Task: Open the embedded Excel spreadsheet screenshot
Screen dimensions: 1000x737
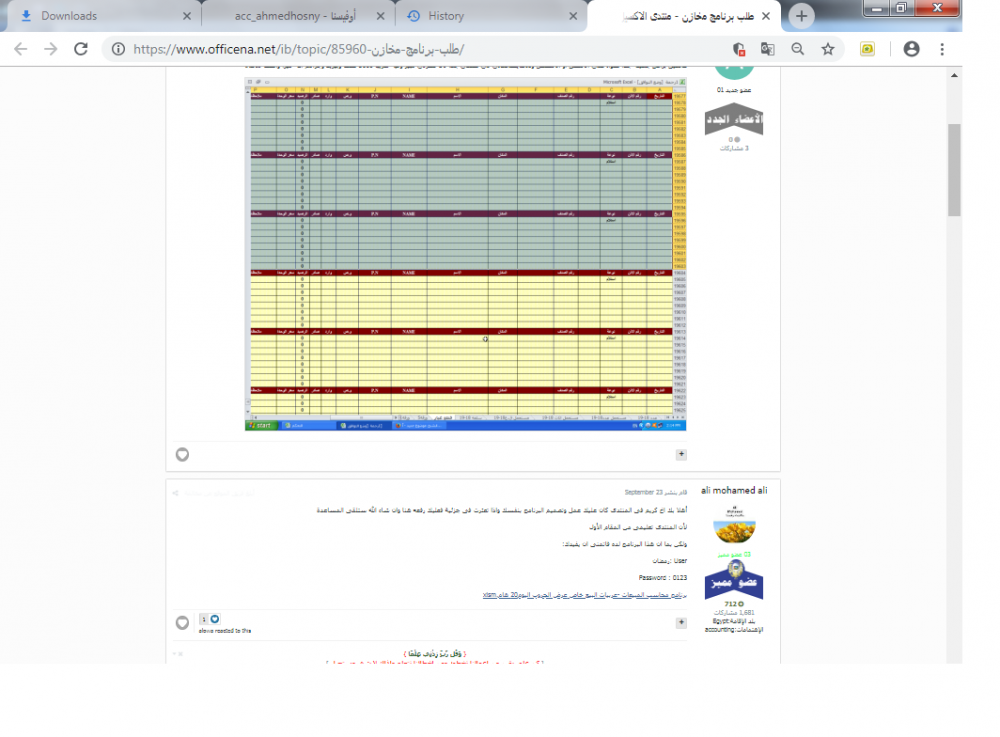Action: (x=466, y=254)
